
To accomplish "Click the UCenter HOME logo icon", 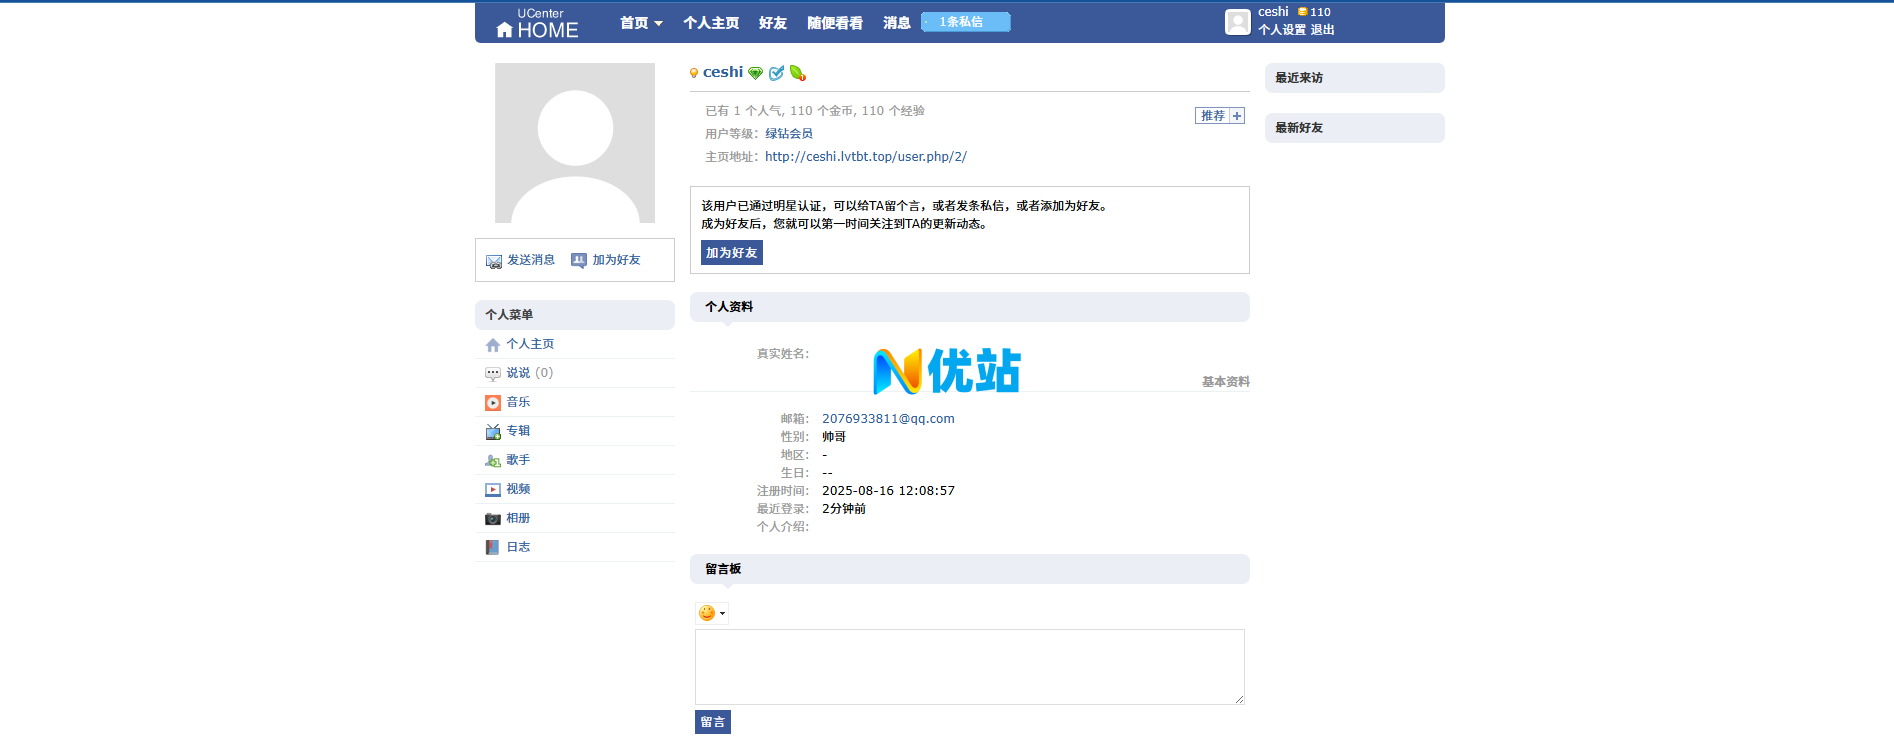I will coord(504,30).
